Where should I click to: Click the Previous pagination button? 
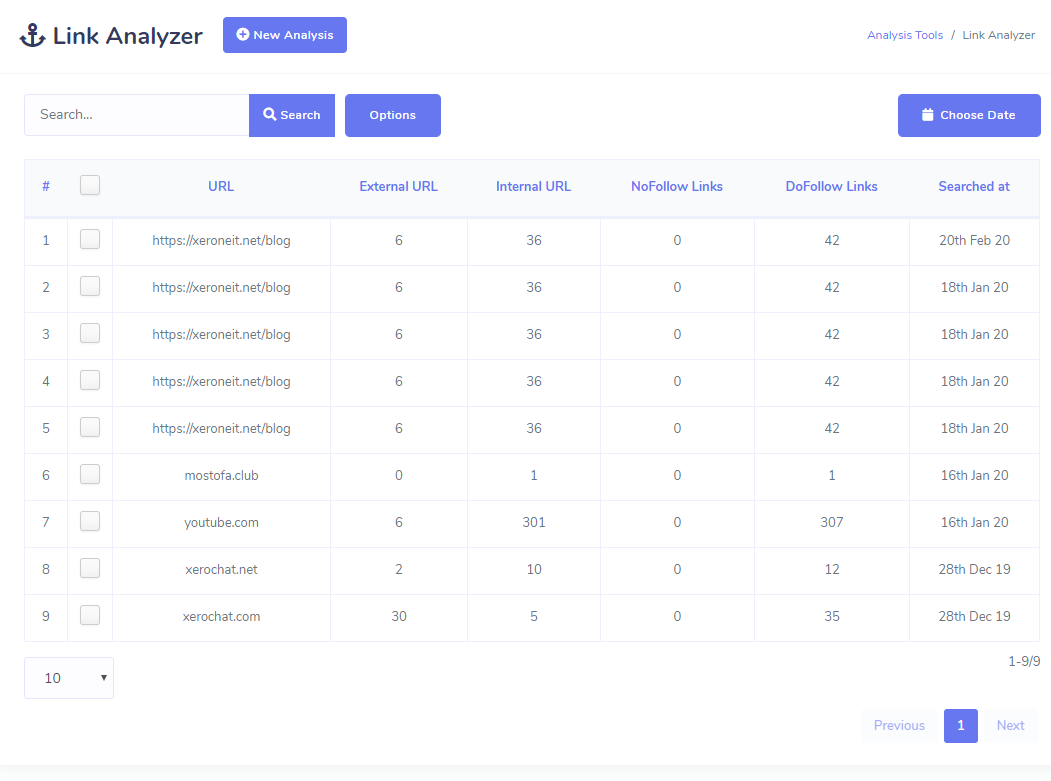(x=899, y=725)
